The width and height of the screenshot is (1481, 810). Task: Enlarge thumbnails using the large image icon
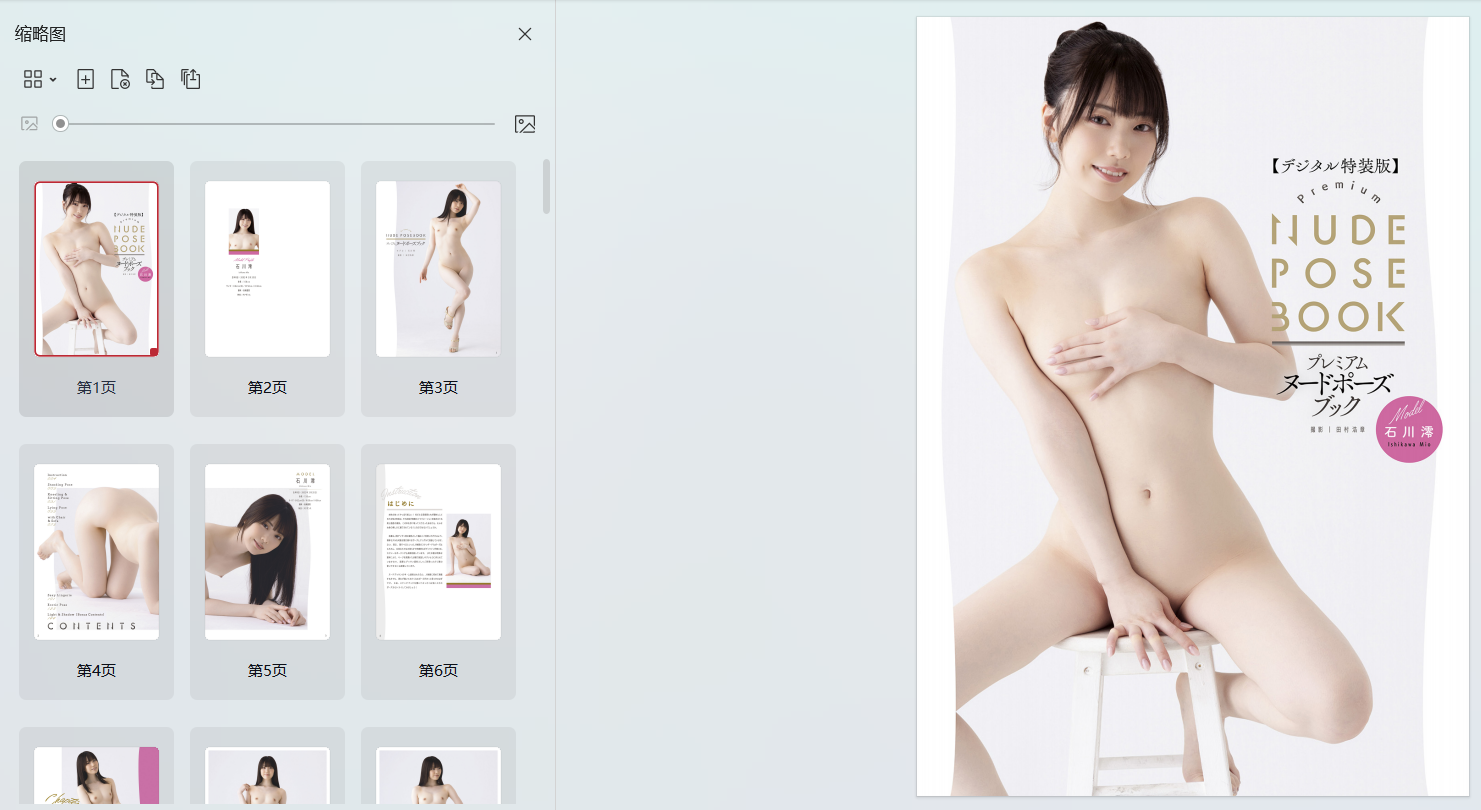click(x=525, y=124)
